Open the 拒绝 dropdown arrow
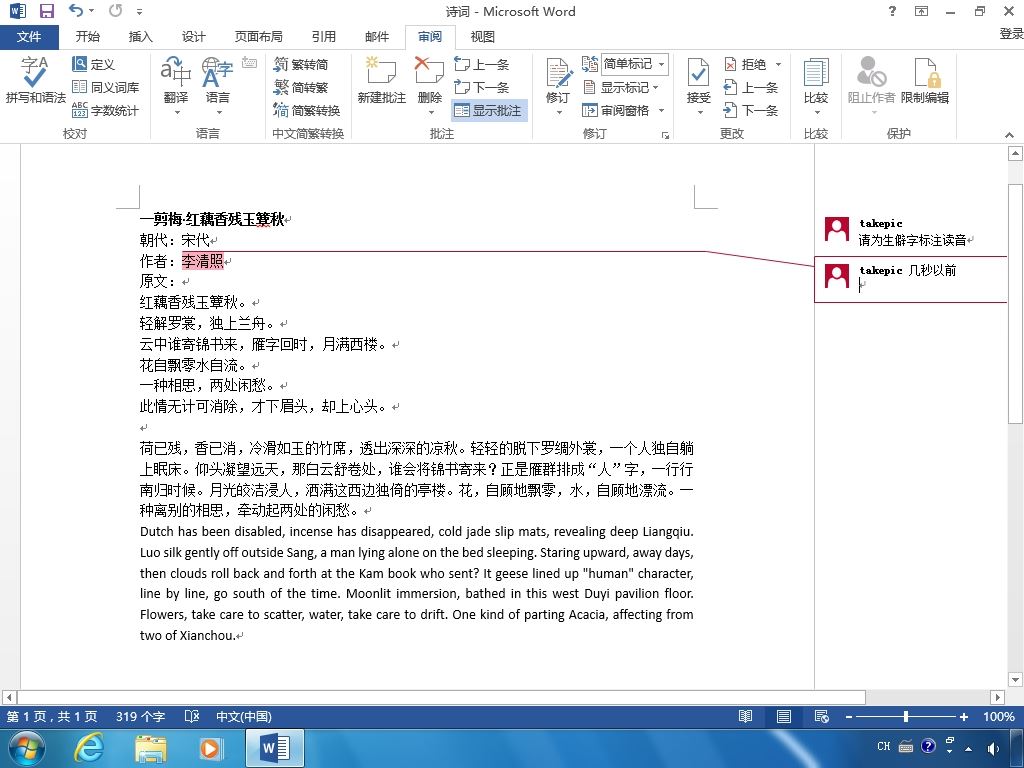 778,64
